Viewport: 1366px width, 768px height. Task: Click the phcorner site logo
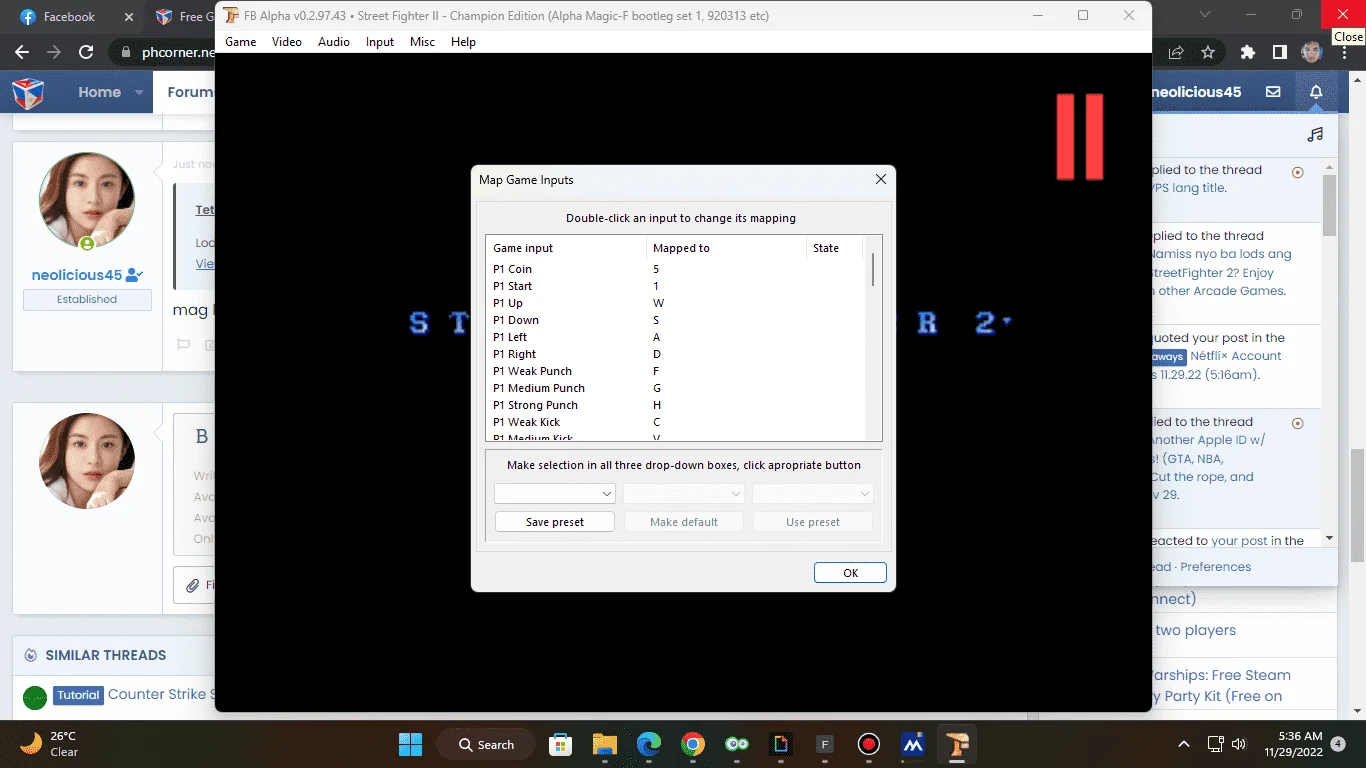[28, 93]
